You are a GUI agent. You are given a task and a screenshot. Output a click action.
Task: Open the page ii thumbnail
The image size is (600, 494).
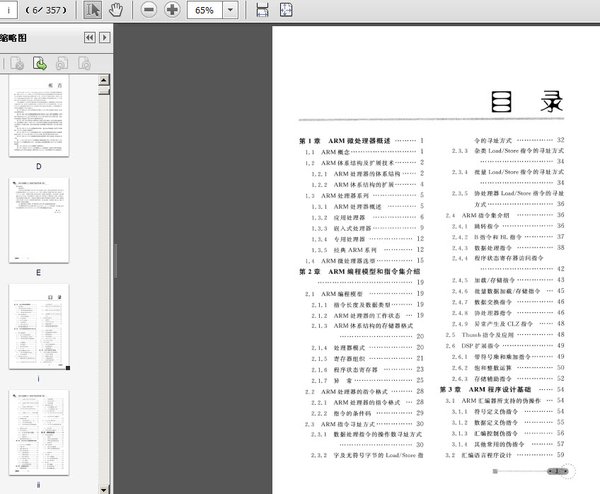click(39, 433)
